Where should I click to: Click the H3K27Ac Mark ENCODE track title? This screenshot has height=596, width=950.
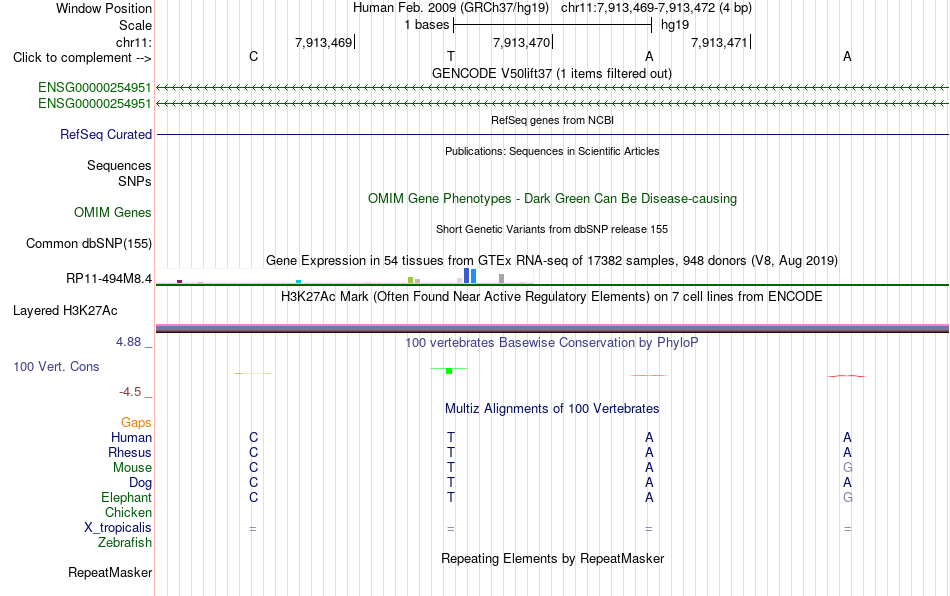tap(552, 296)
